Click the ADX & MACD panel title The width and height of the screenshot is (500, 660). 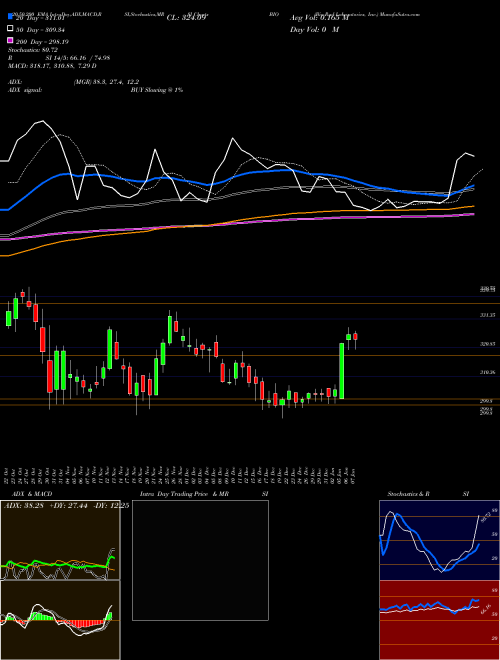(32, 494)
